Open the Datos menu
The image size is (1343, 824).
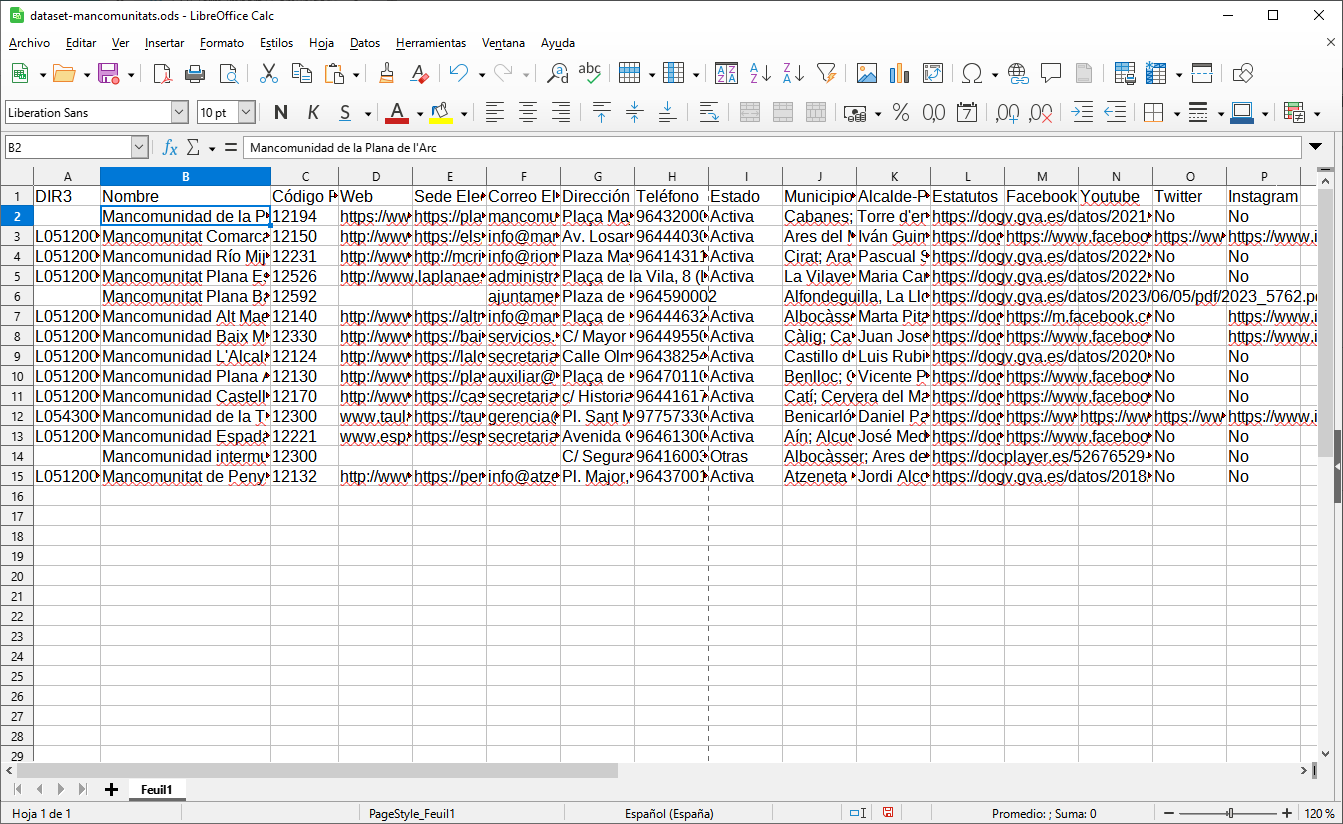coord(365,43)
